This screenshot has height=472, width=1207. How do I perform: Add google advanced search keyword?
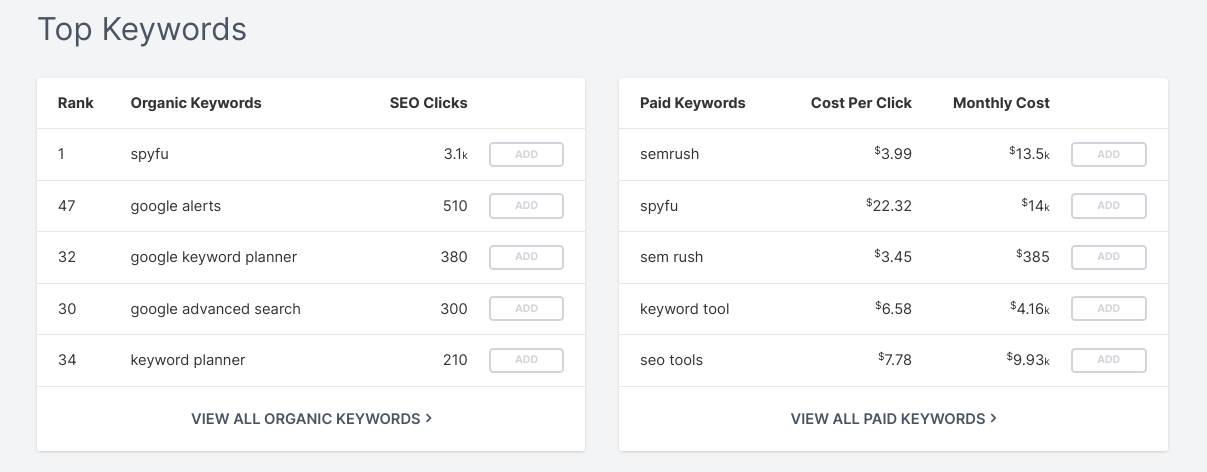pyautogui.click(x=526, y=309)
